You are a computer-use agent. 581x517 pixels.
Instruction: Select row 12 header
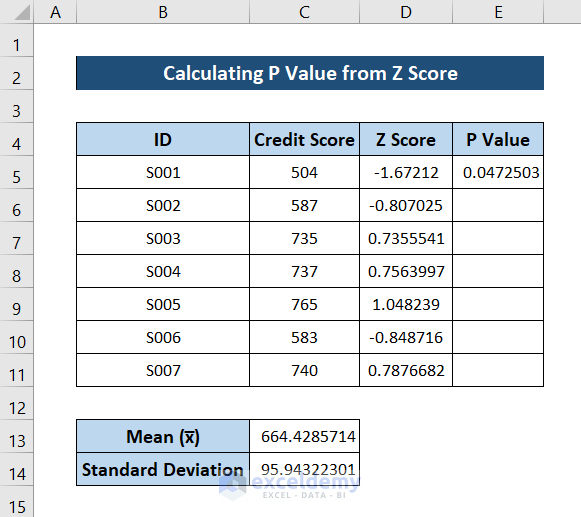coord(16,403)
